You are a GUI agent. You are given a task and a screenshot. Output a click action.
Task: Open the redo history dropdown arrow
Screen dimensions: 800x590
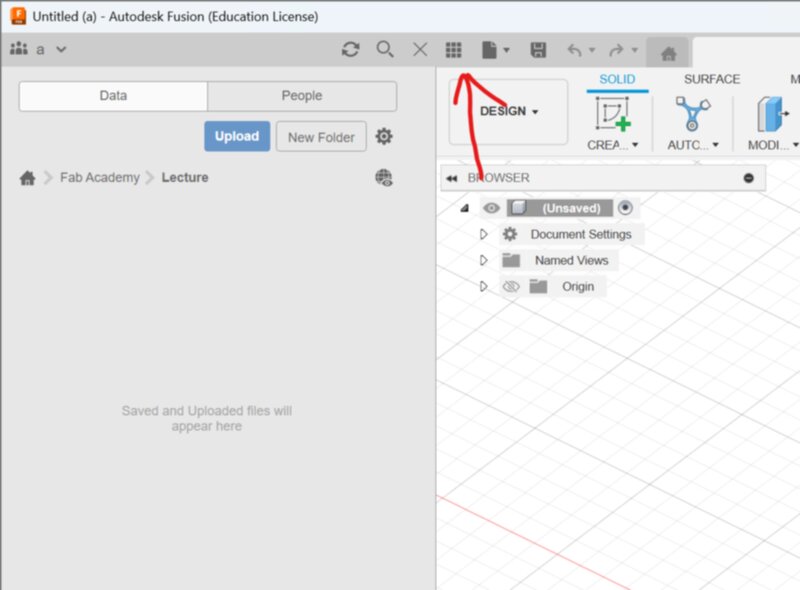coord(634,50)
